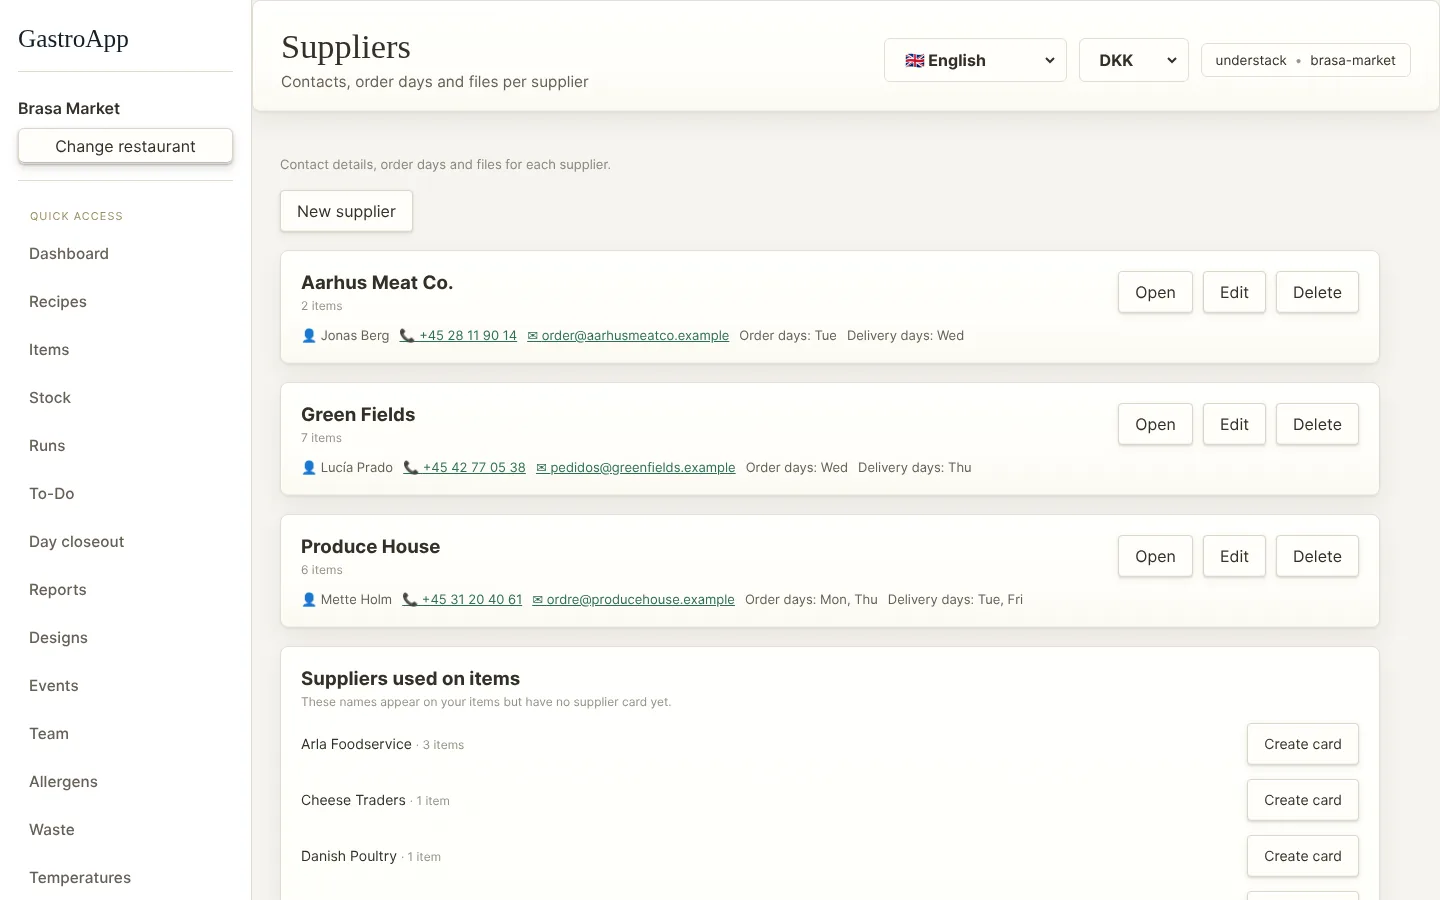Edit the Aarhus Meat Co. supplier
The height and width of the screenshot is (900, 1440).
(x=1234, y=292)
